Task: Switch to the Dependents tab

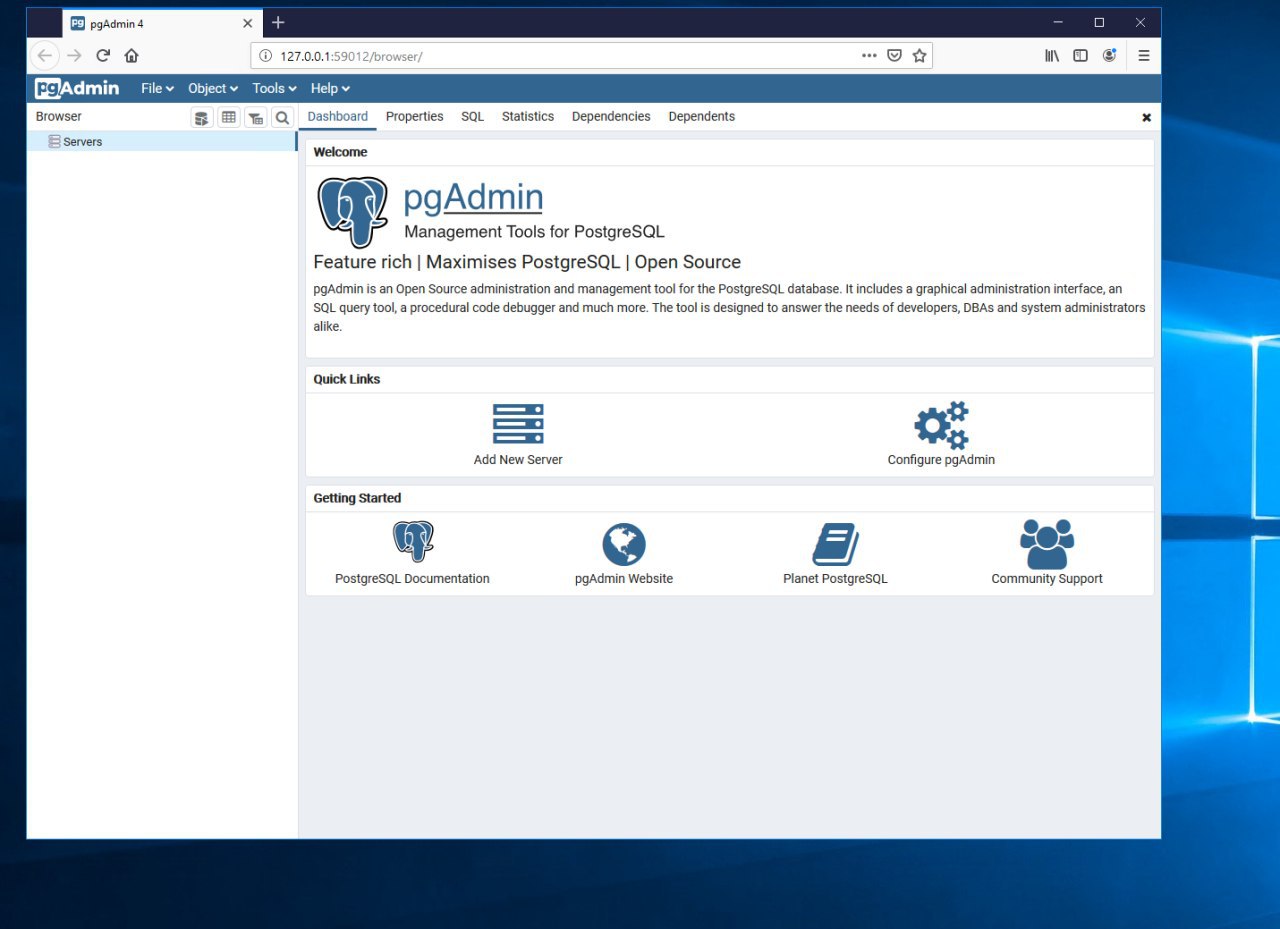Action: [702, 117]
